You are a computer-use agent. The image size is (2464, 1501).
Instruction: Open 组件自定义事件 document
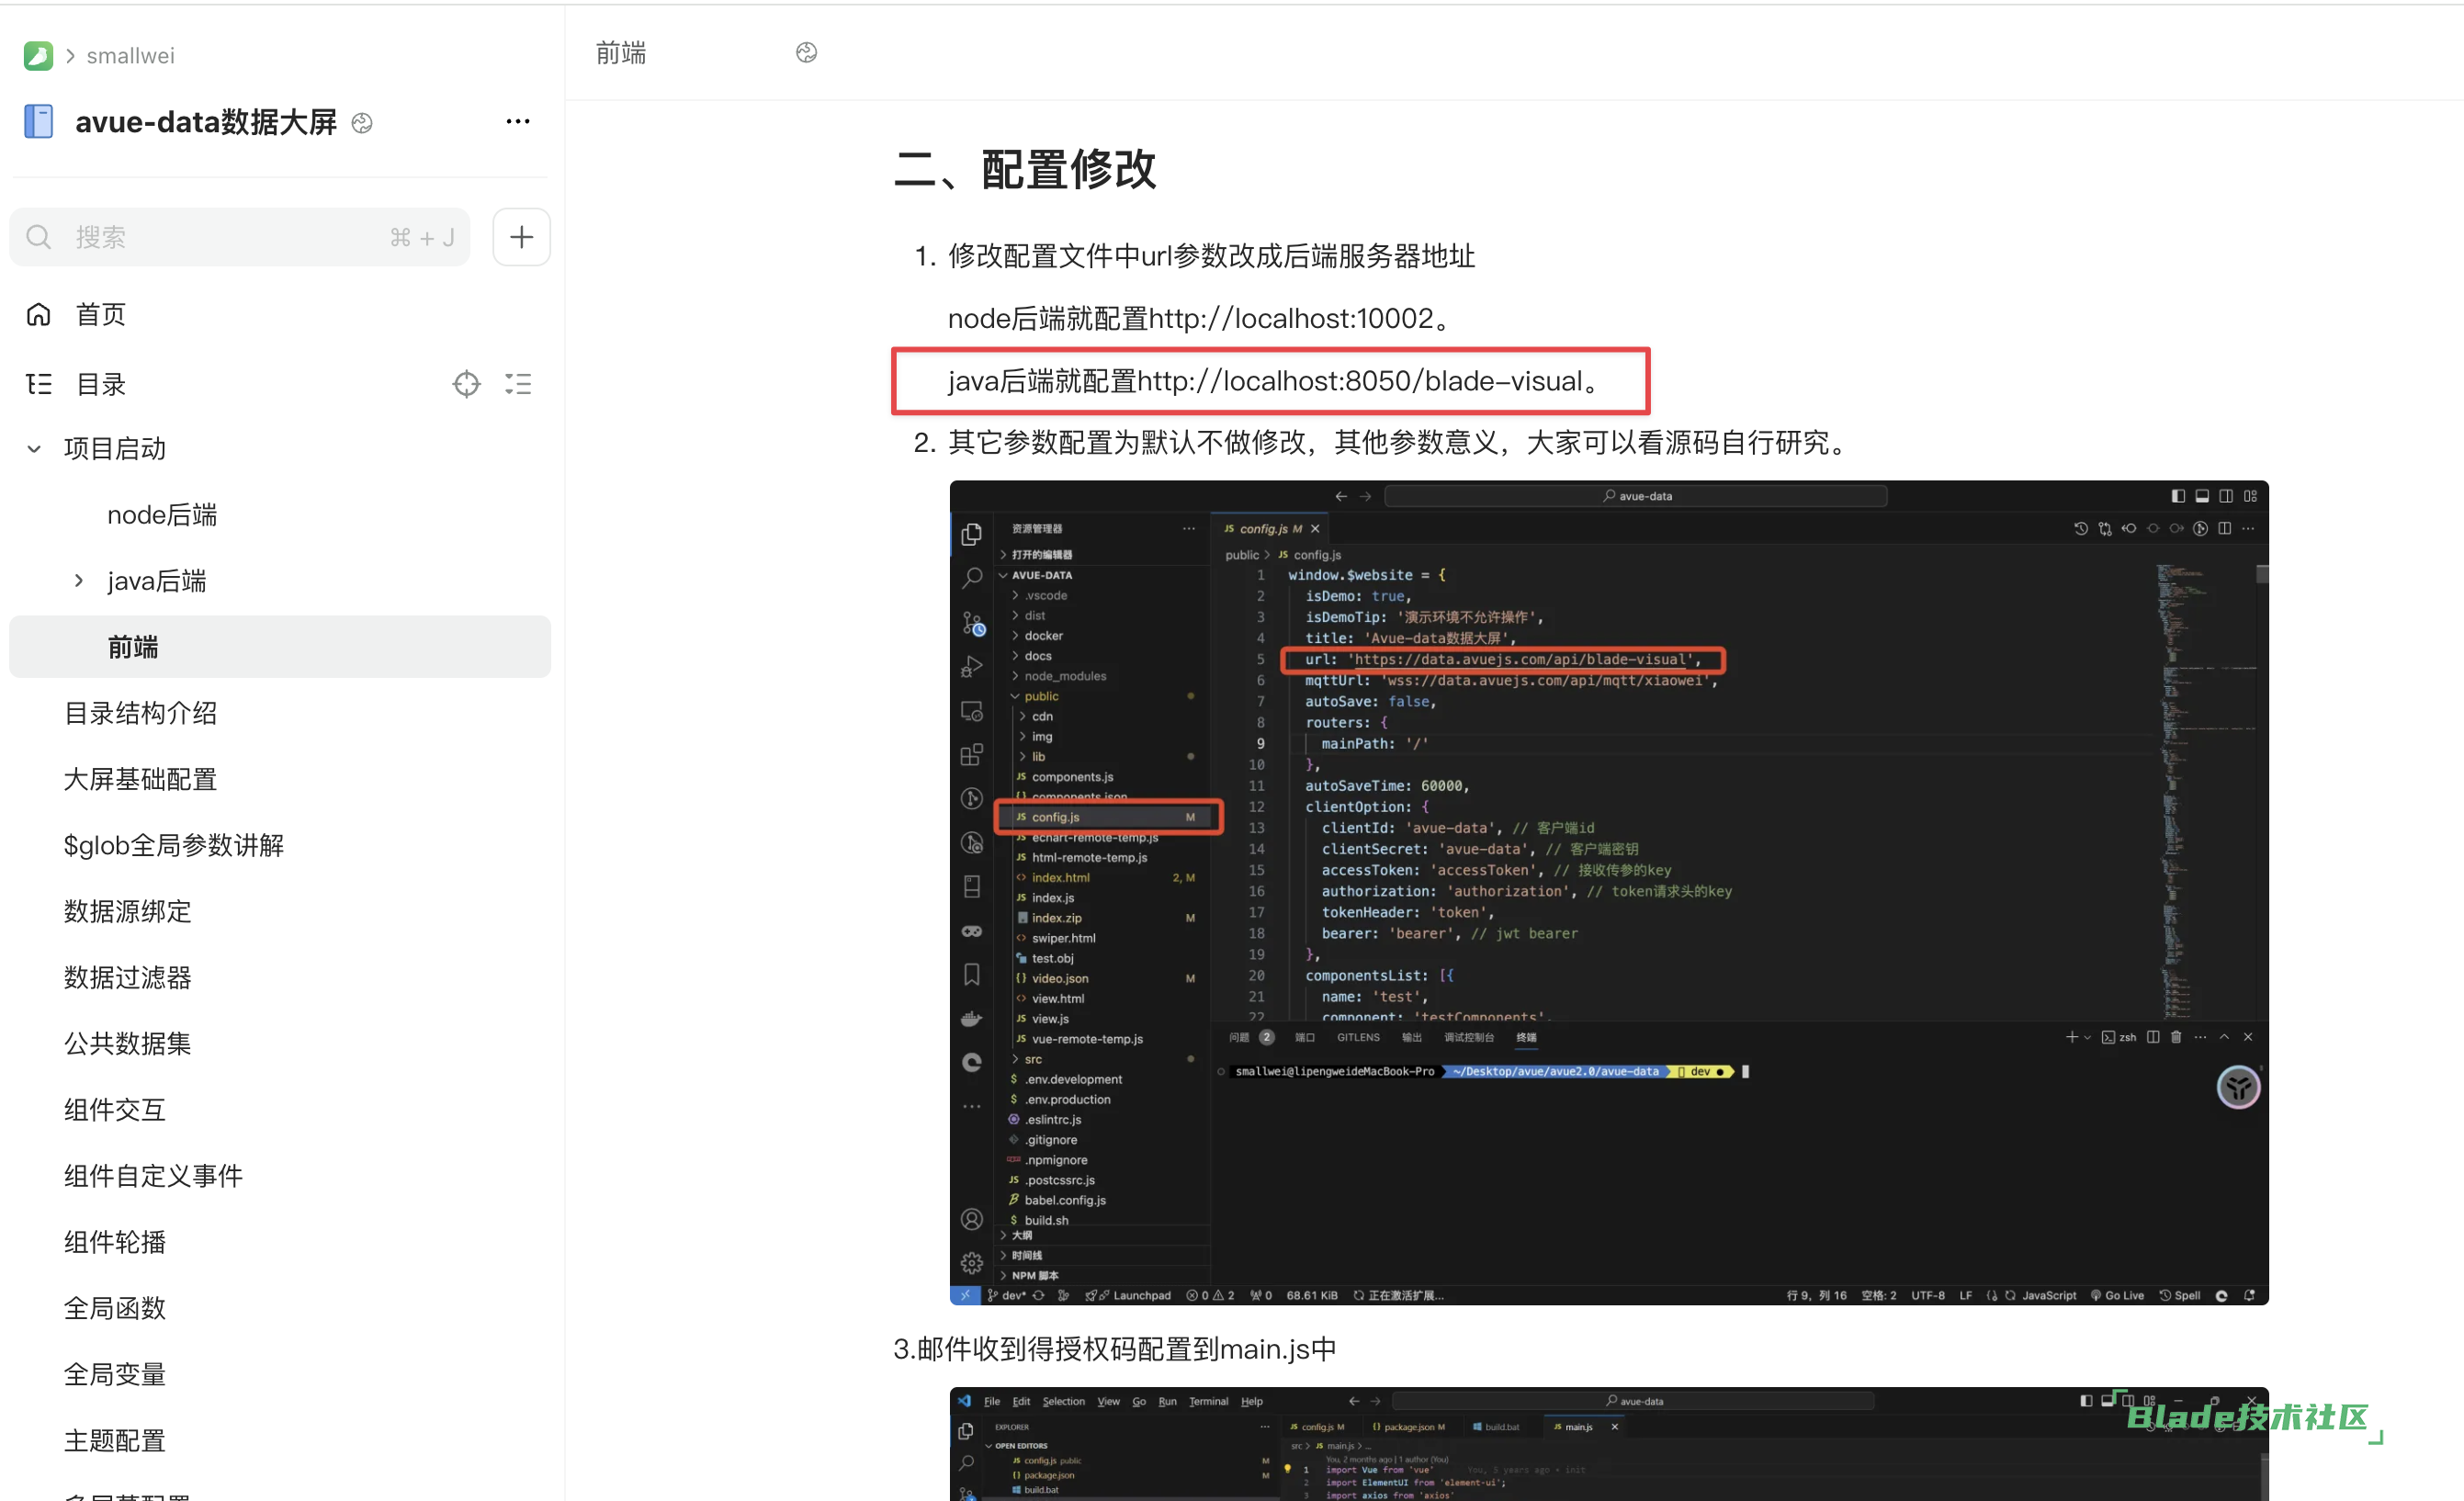pos(153,1175)
